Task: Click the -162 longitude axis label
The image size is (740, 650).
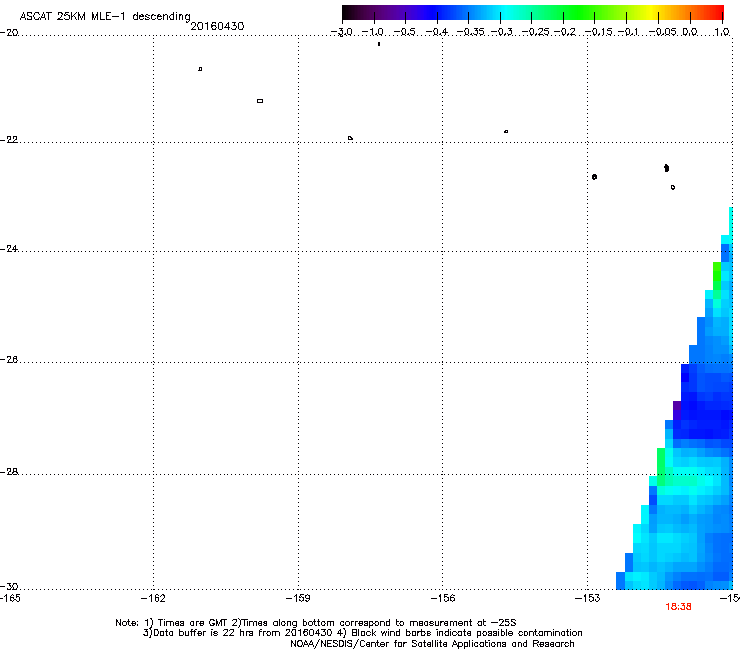Action: (x=153, y=599)
